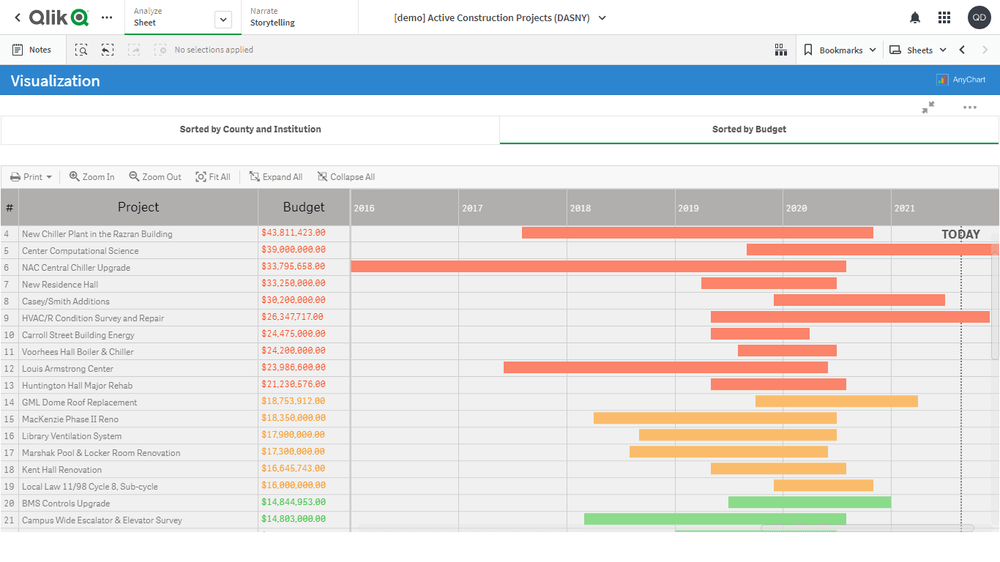Screen dimensions: 1000x562
Task: Zoom In on the Gantt chart
Action: 91,177
